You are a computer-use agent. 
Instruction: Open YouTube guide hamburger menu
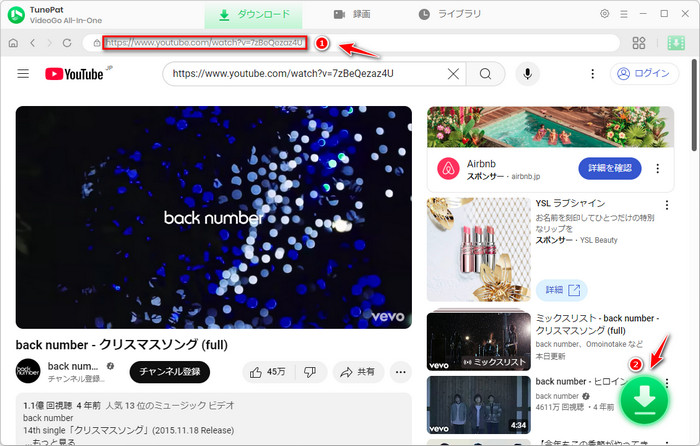click(23, 74)
